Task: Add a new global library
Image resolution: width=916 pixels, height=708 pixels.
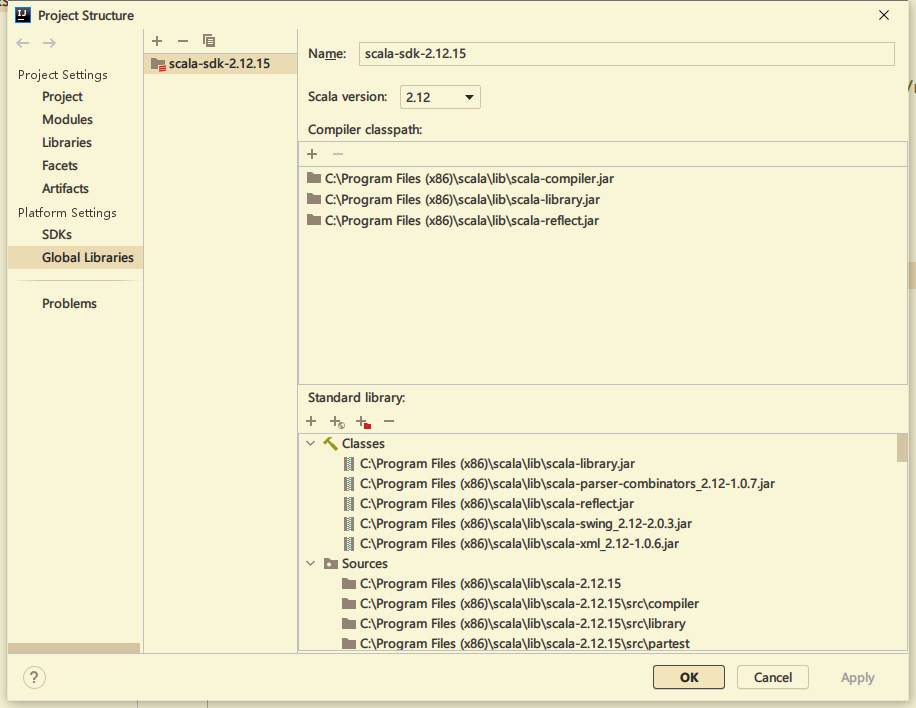Action: pyautogui.click(x=157, y=41)
